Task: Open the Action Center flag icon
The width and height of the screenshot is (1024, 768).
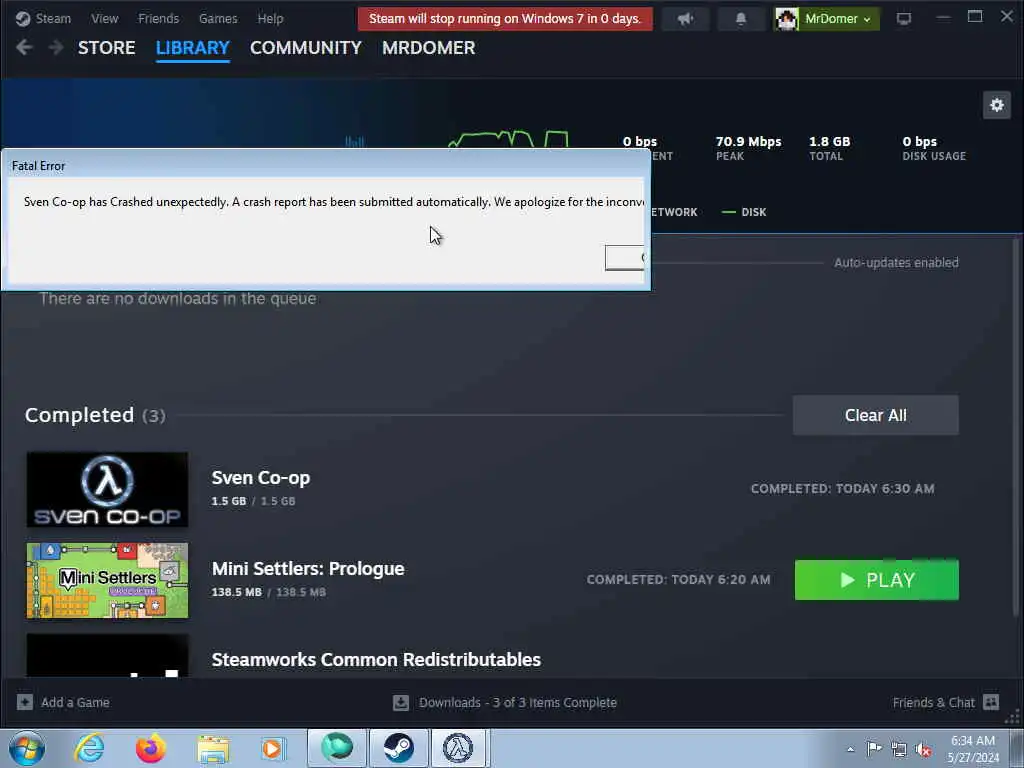Action: pos(874,748)
